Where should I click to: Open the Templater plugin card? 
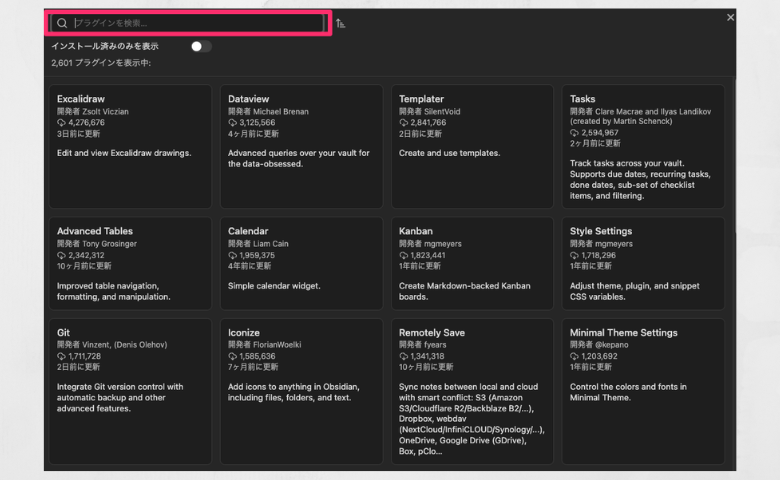pyautogui.click(x=472, y=146)
